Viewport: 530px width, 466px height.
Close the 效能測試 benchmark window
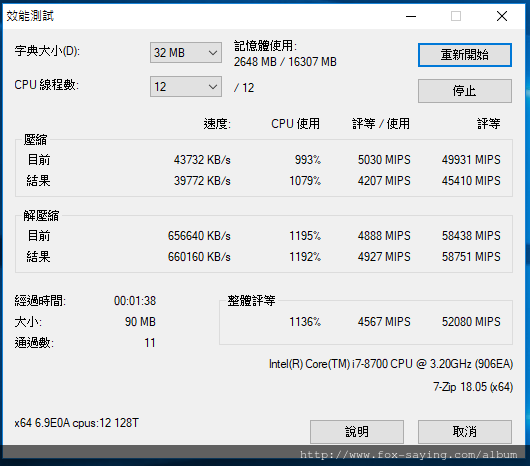click(502, 16)
